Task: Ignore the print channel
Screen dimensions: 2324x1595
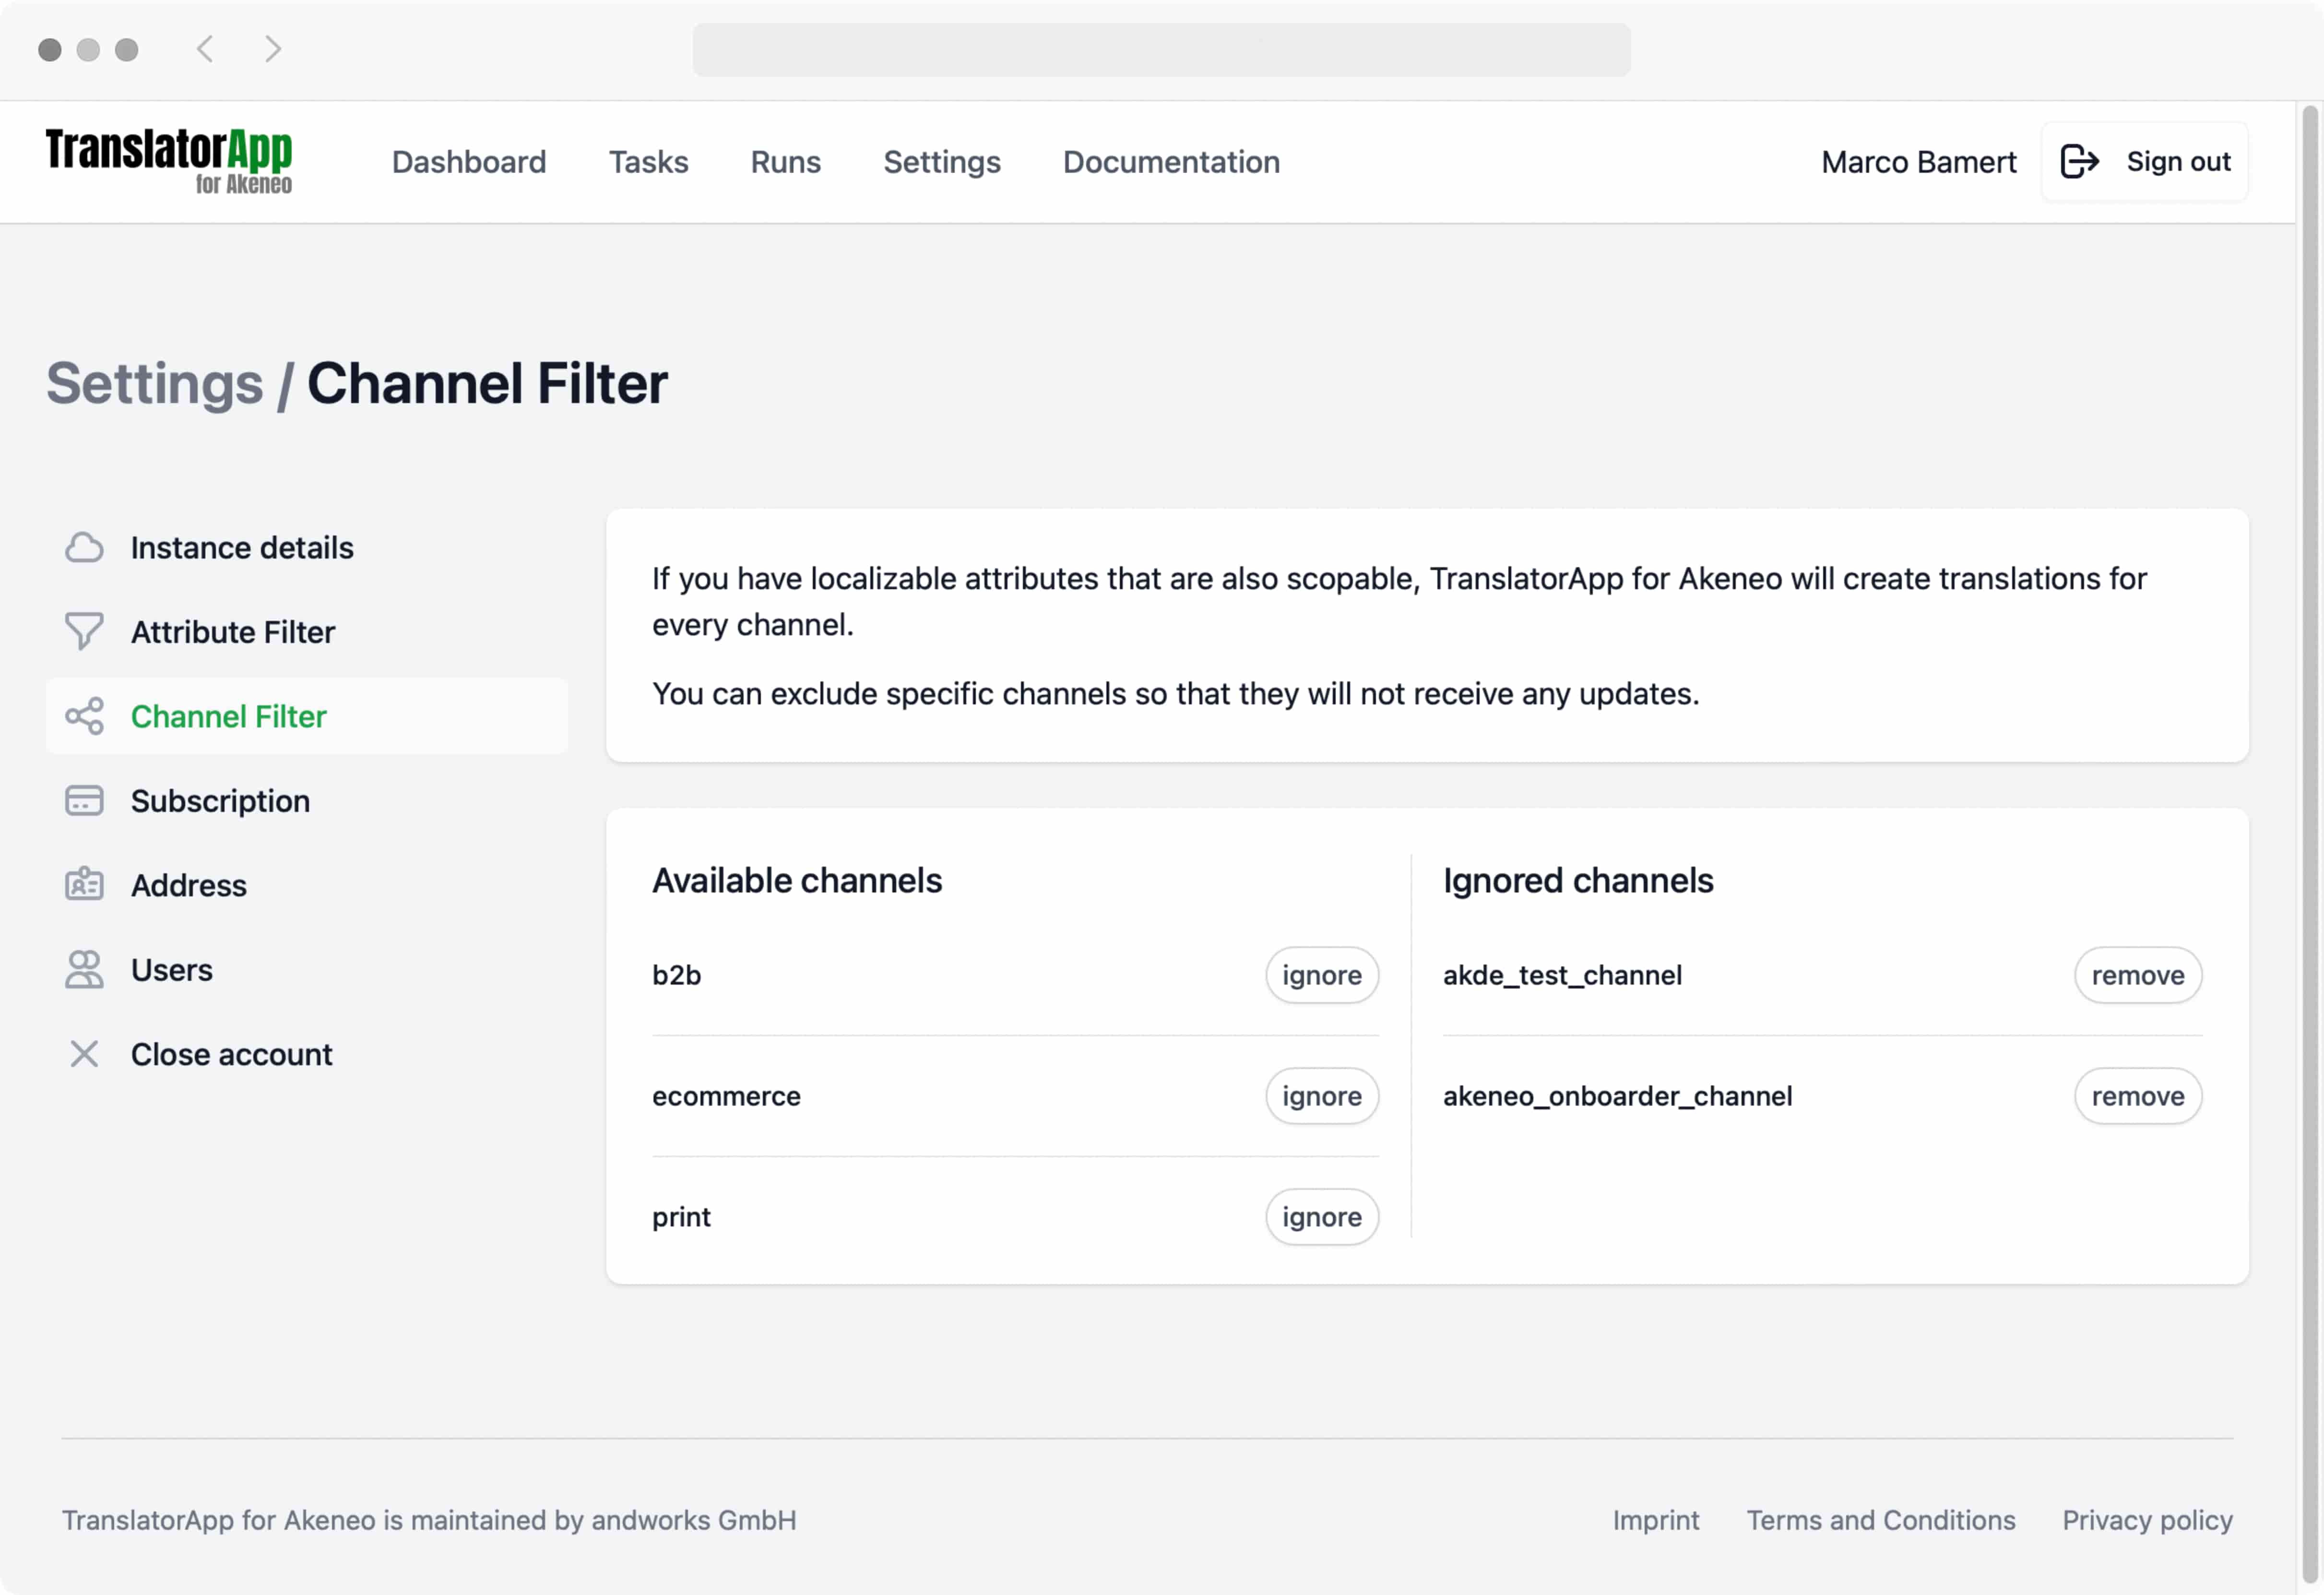Action: [1322, 1217]
